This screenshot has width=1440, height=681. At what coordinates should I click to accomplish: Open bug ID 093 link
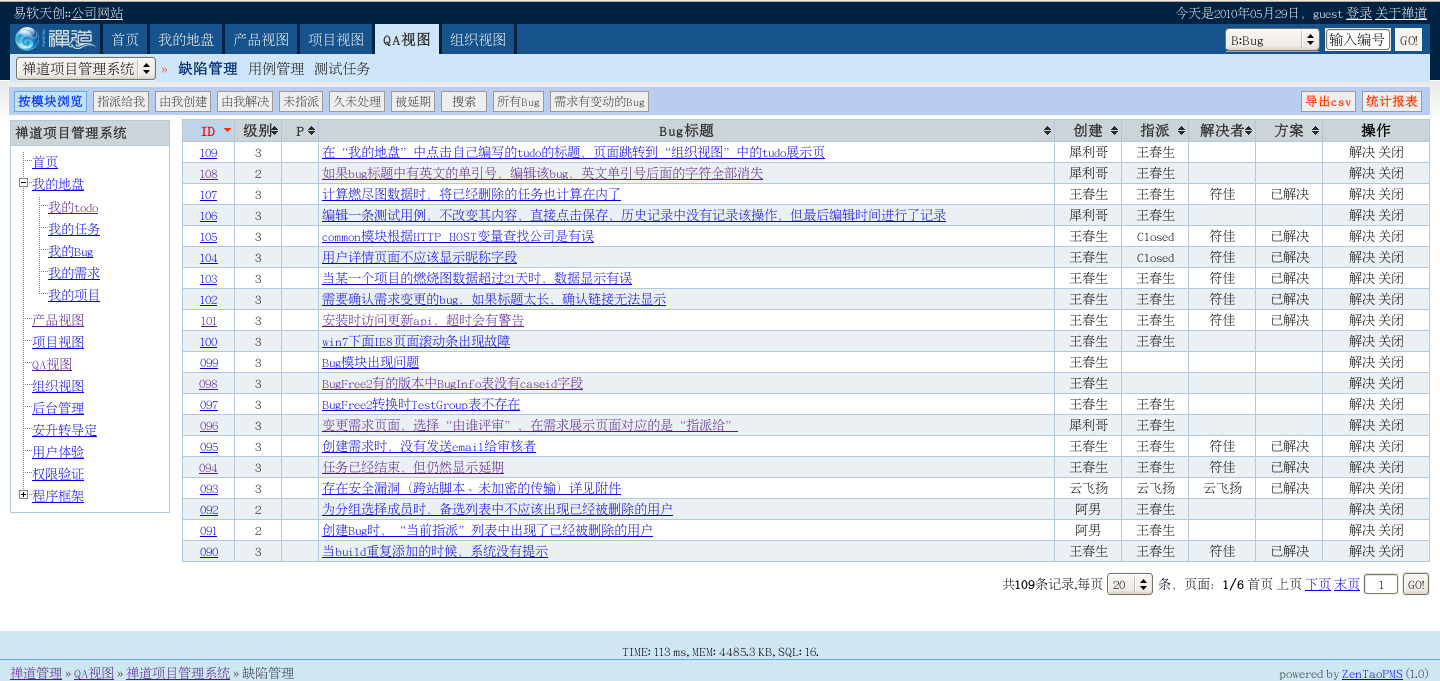pos(208,489)
